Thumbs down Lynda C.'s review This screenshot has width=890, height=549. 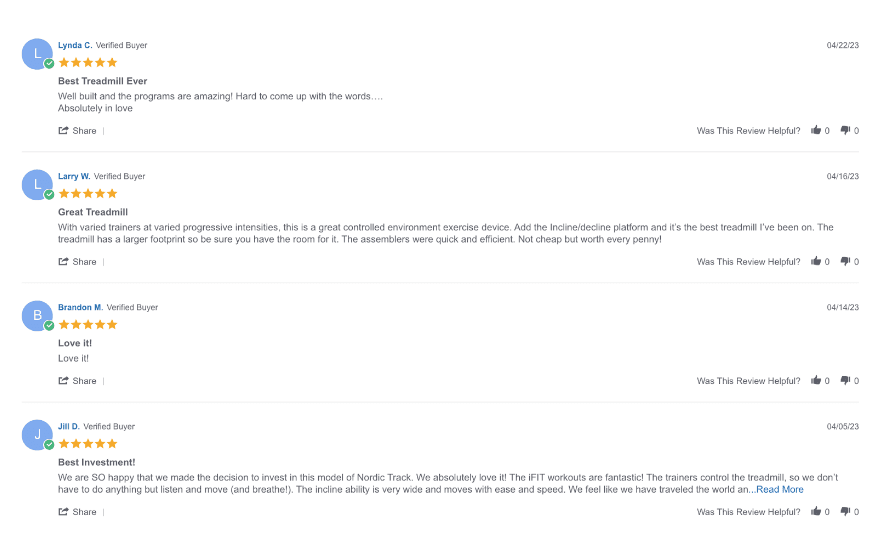tap(845, 130)
